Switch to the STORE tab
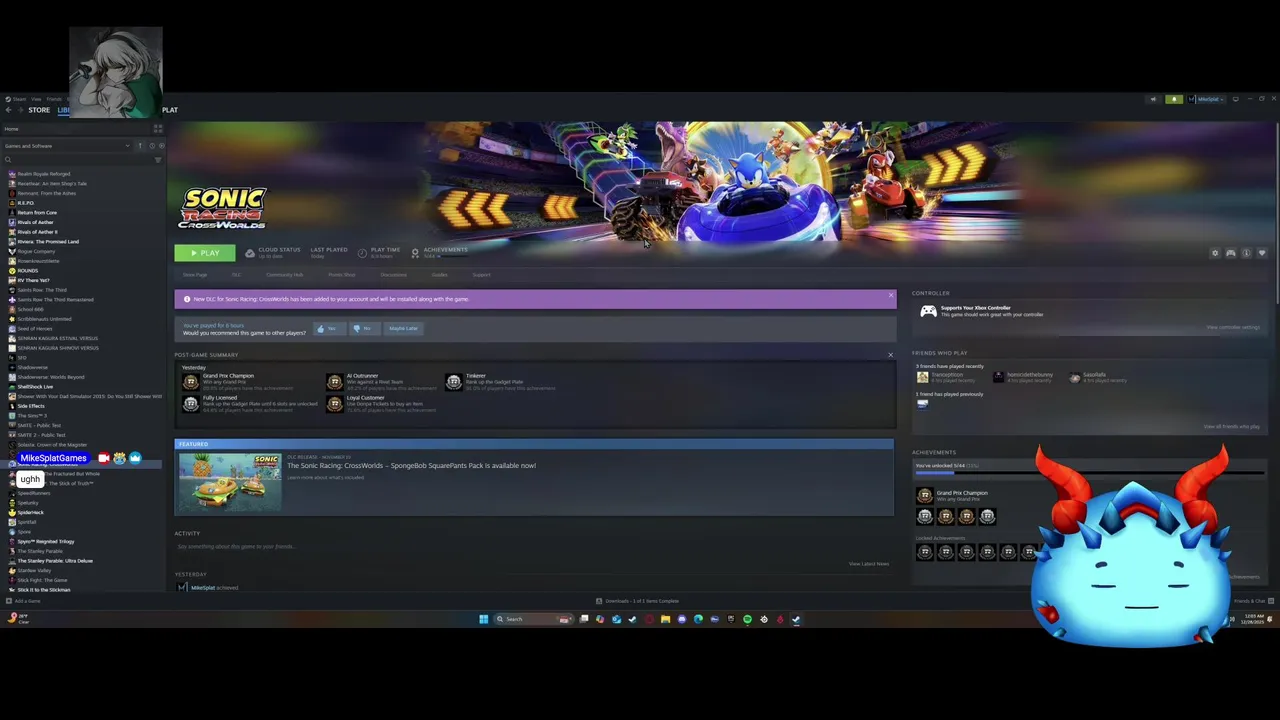This screenshot has height=720, width=1280. (x=39, y=110)
